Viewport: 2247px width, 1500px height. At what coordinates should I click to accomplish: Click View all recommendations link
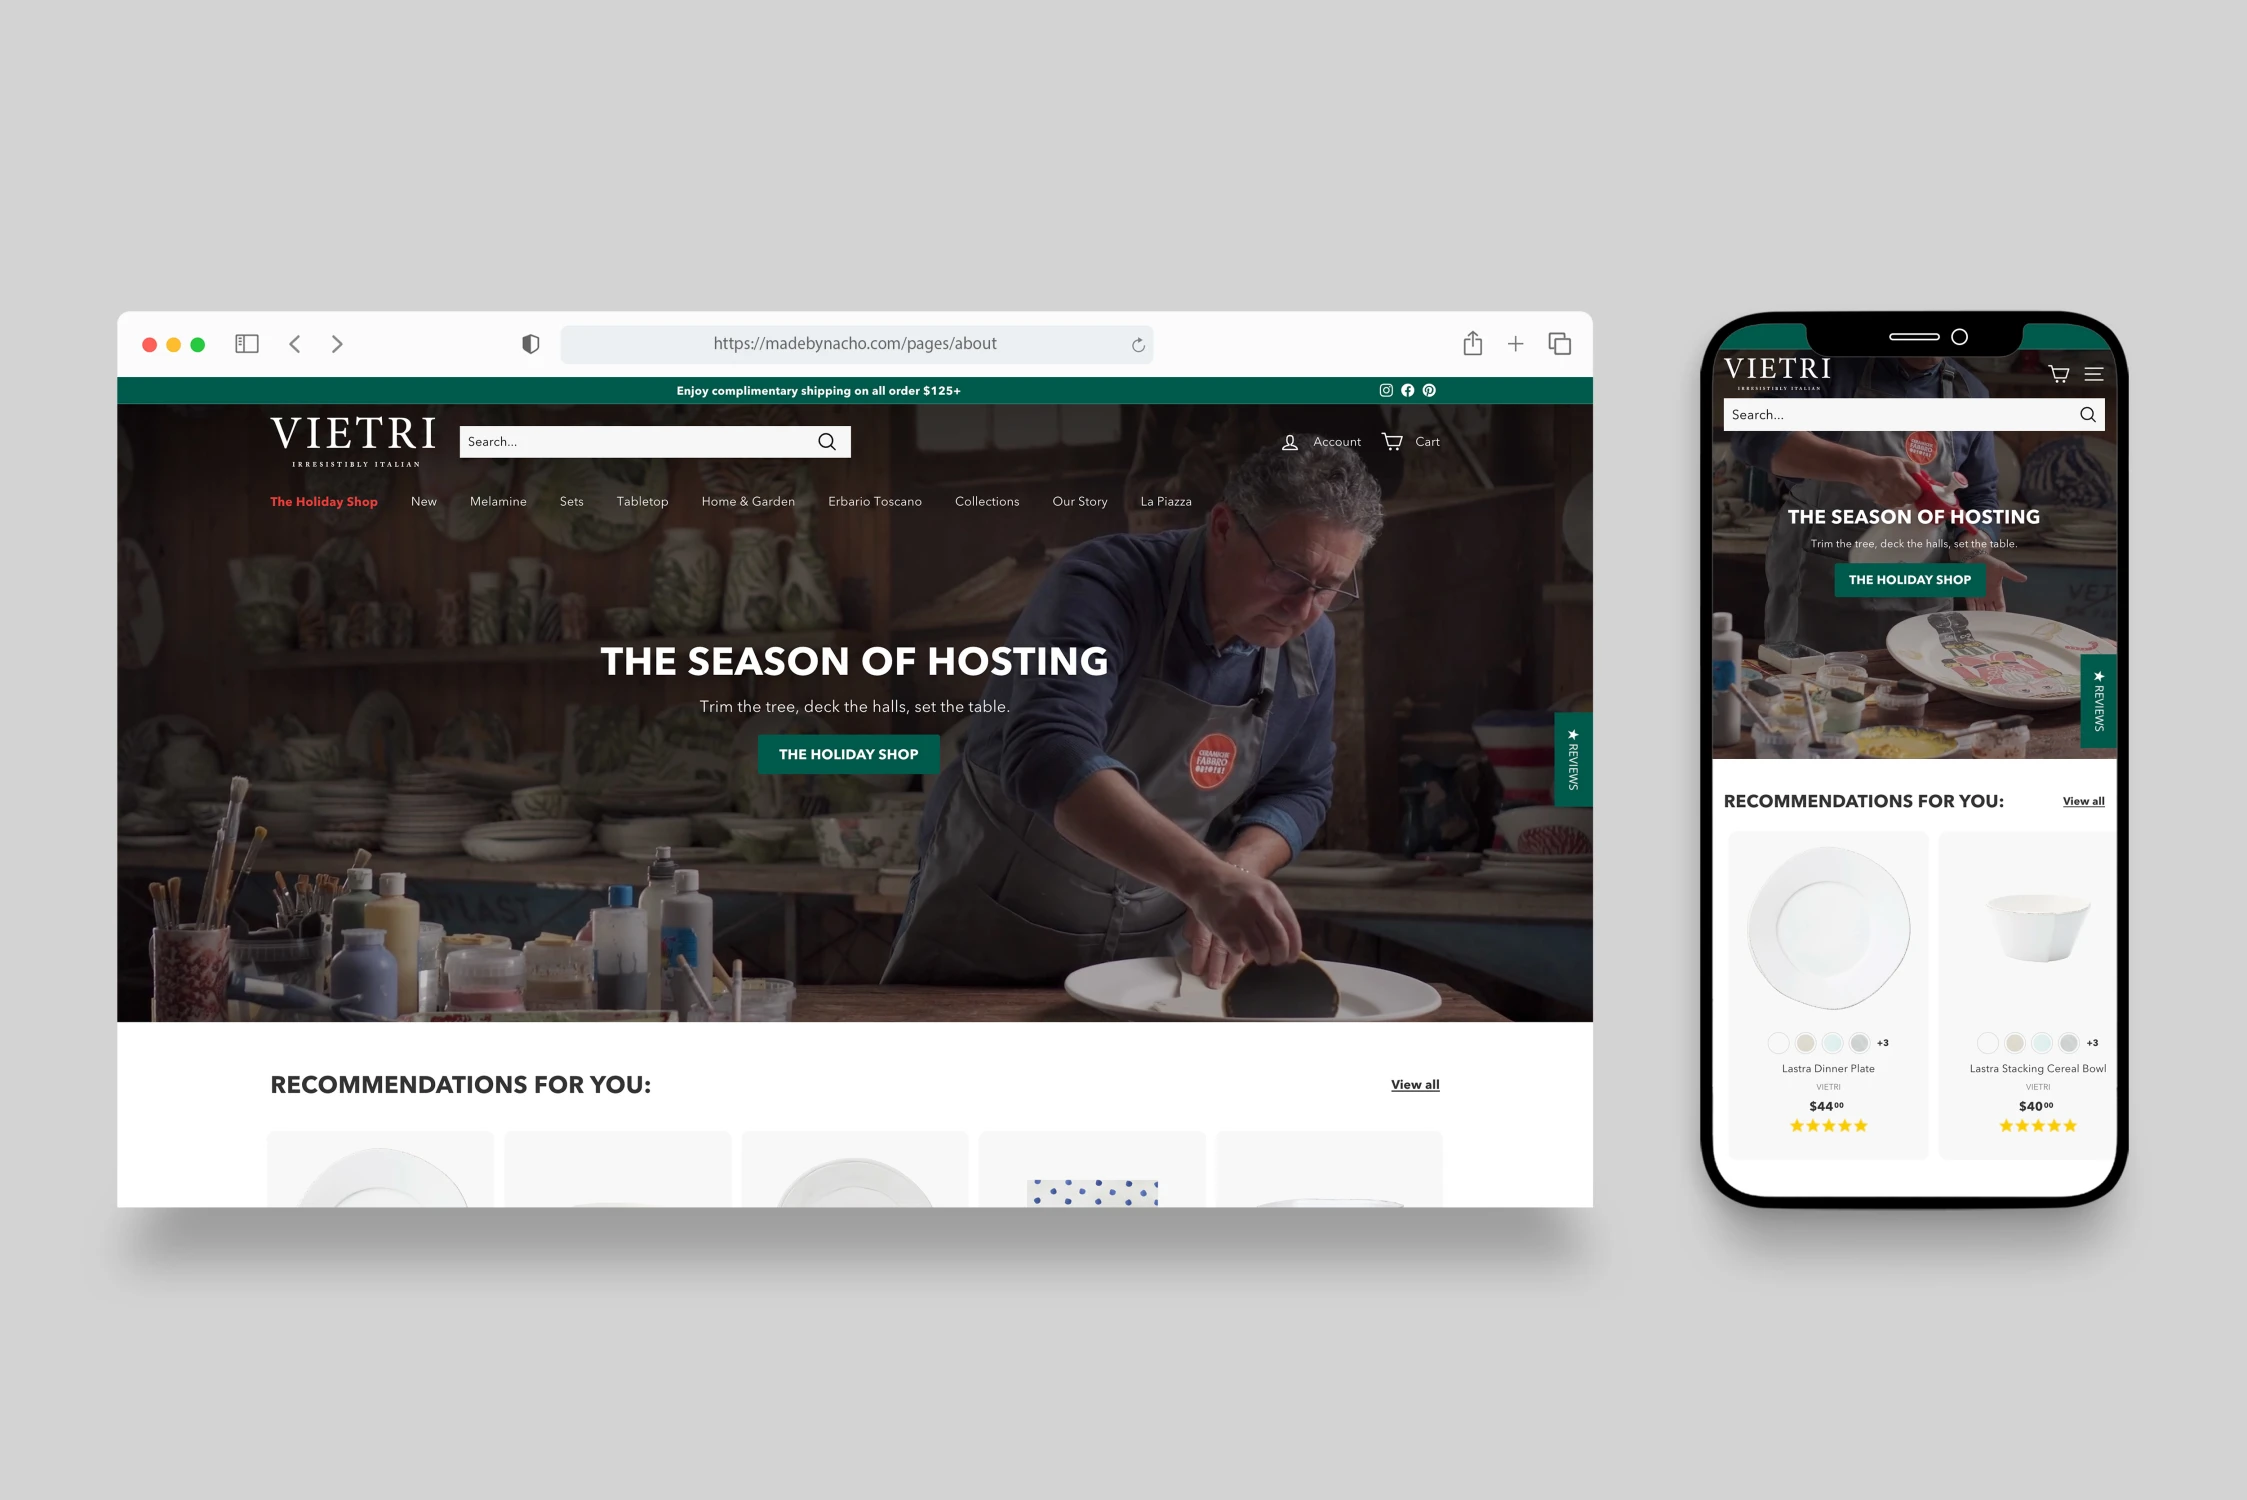1413,1083
